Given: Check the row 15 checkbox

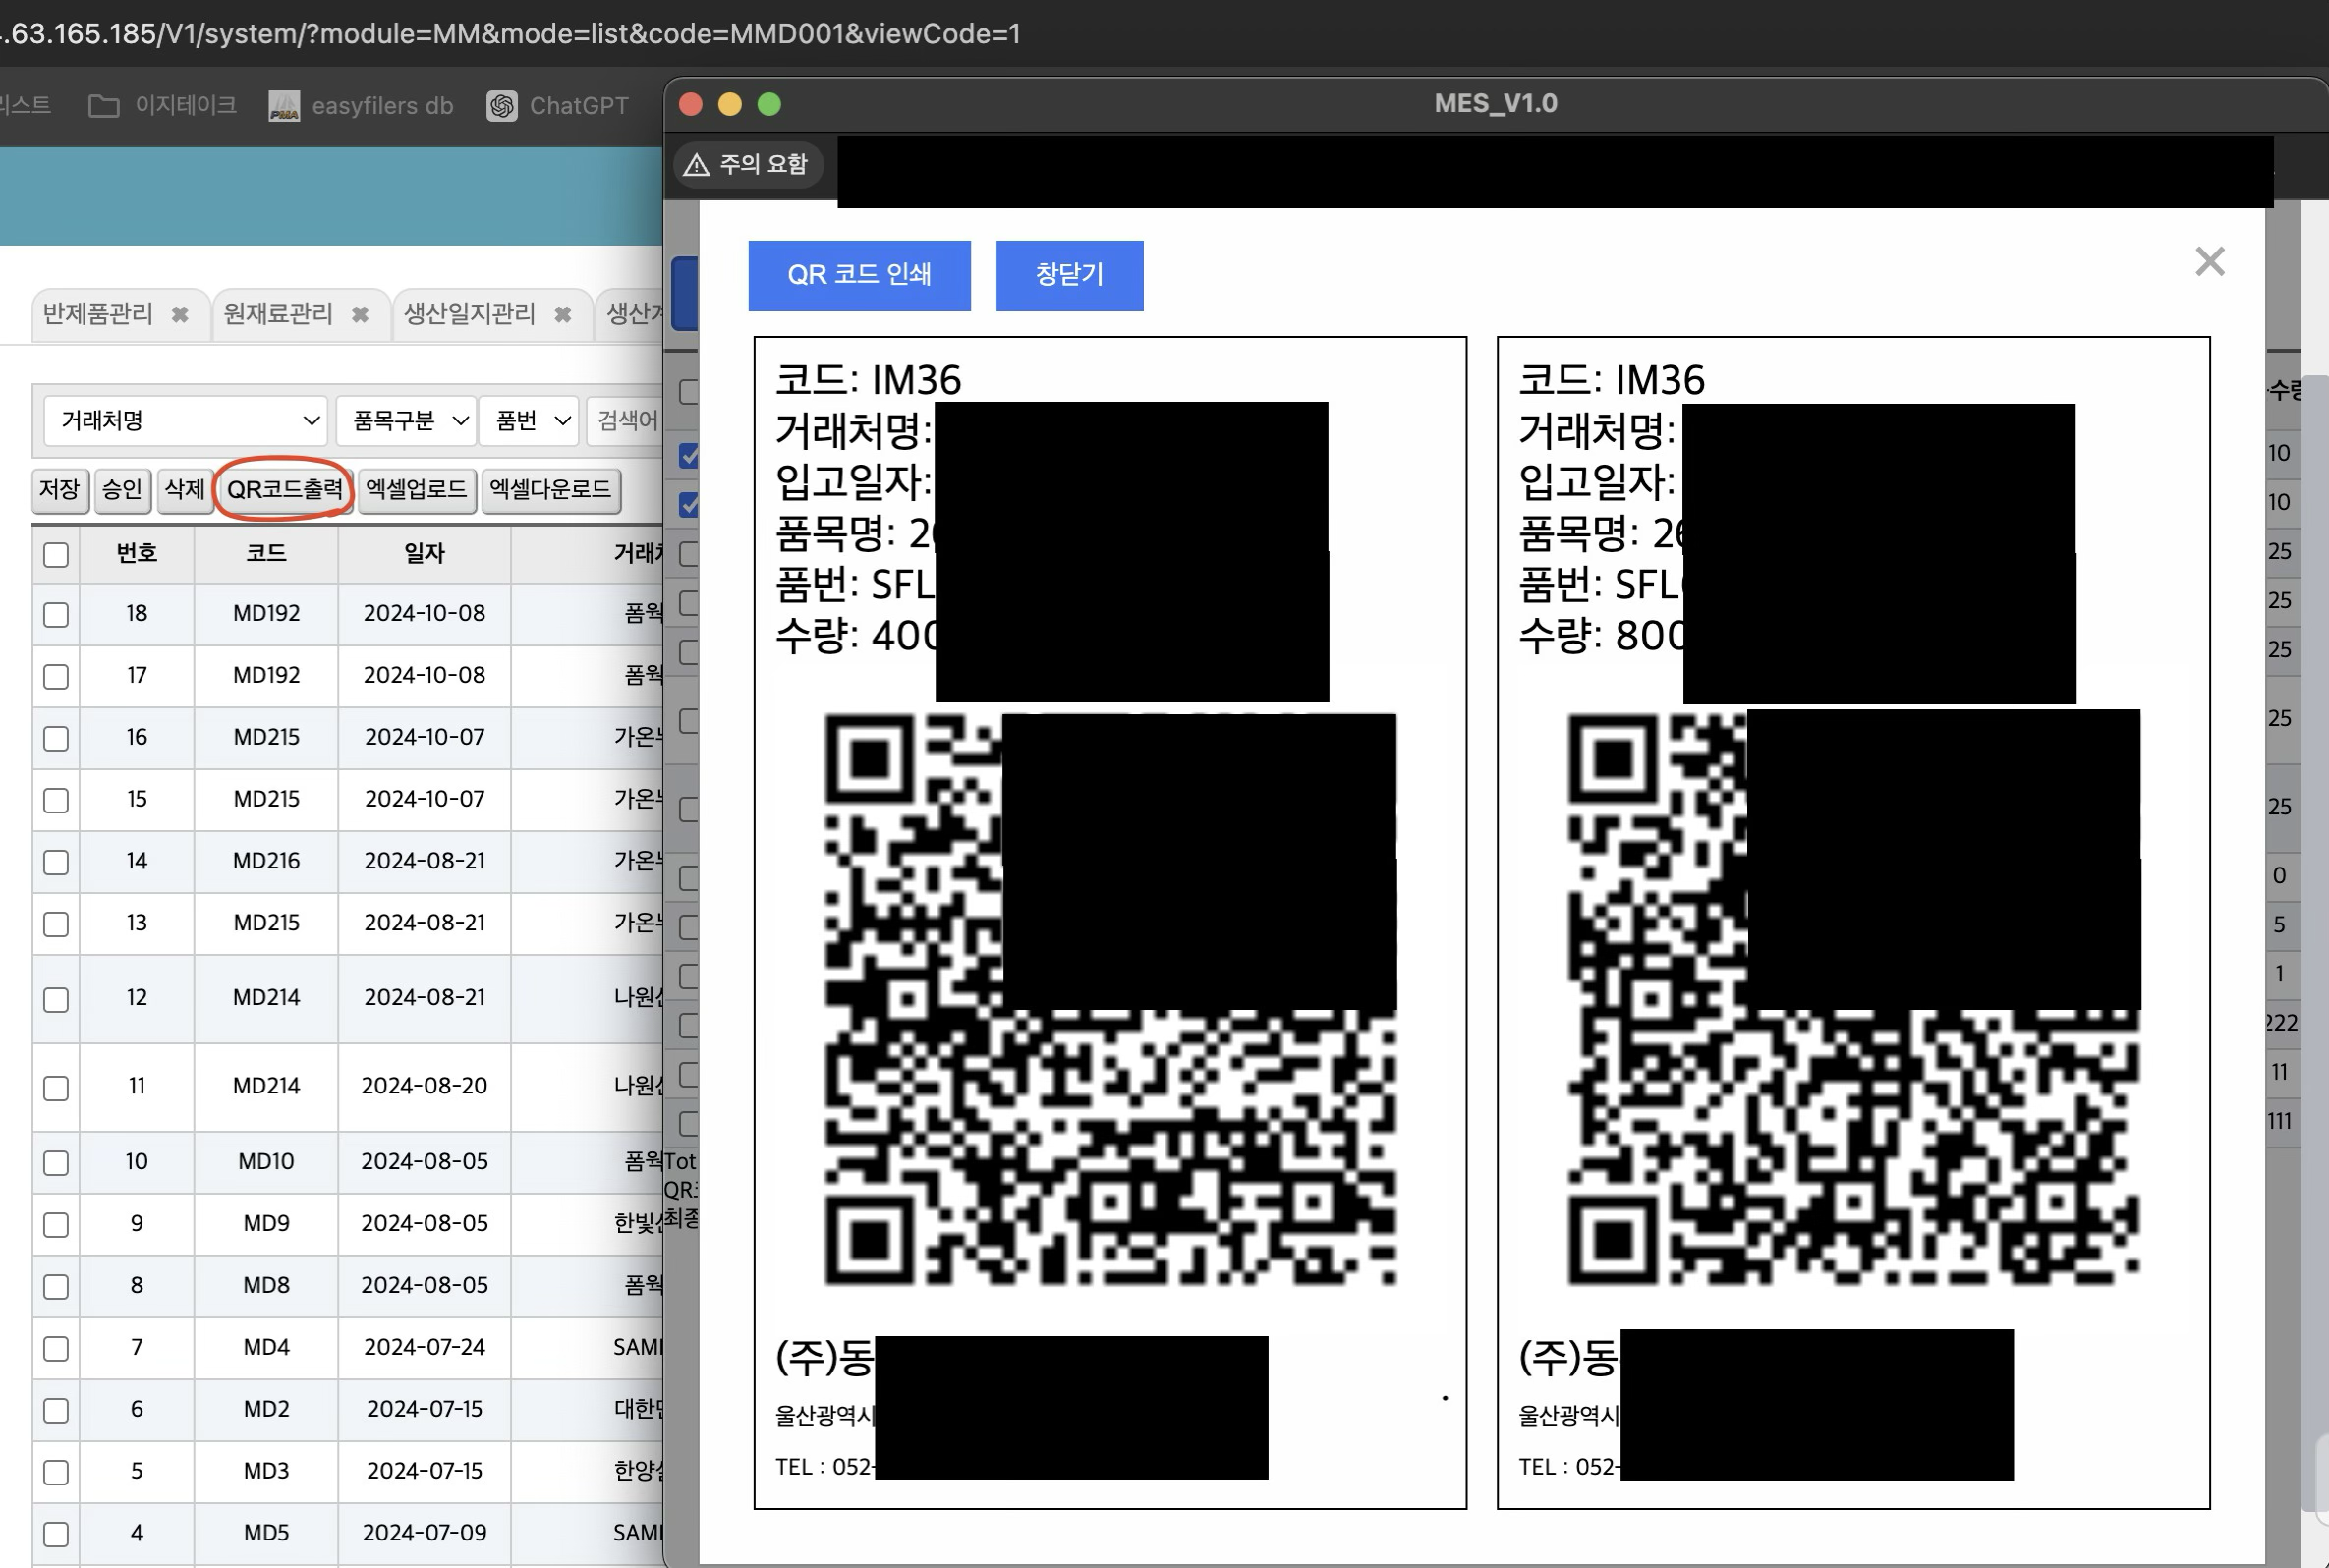Looking at the screenshot, I should (x=56, y=800).
